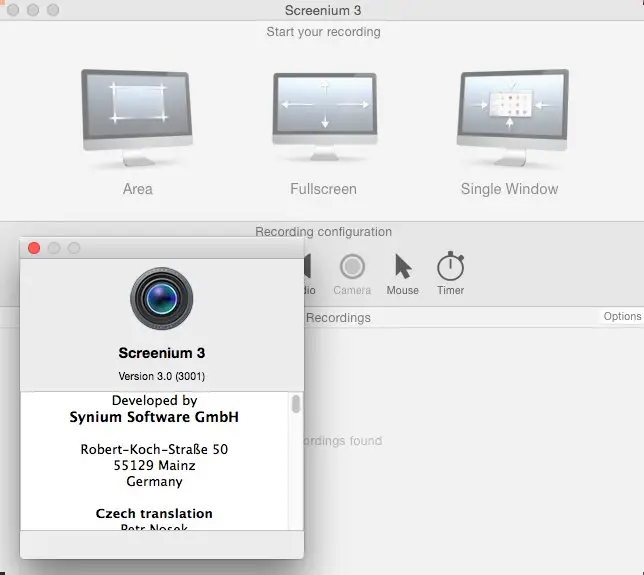Choose the Fullscreen recording monitor icon
Image resolution: width=644 pixels, height=575 pixels.
[x=324, y=117]
